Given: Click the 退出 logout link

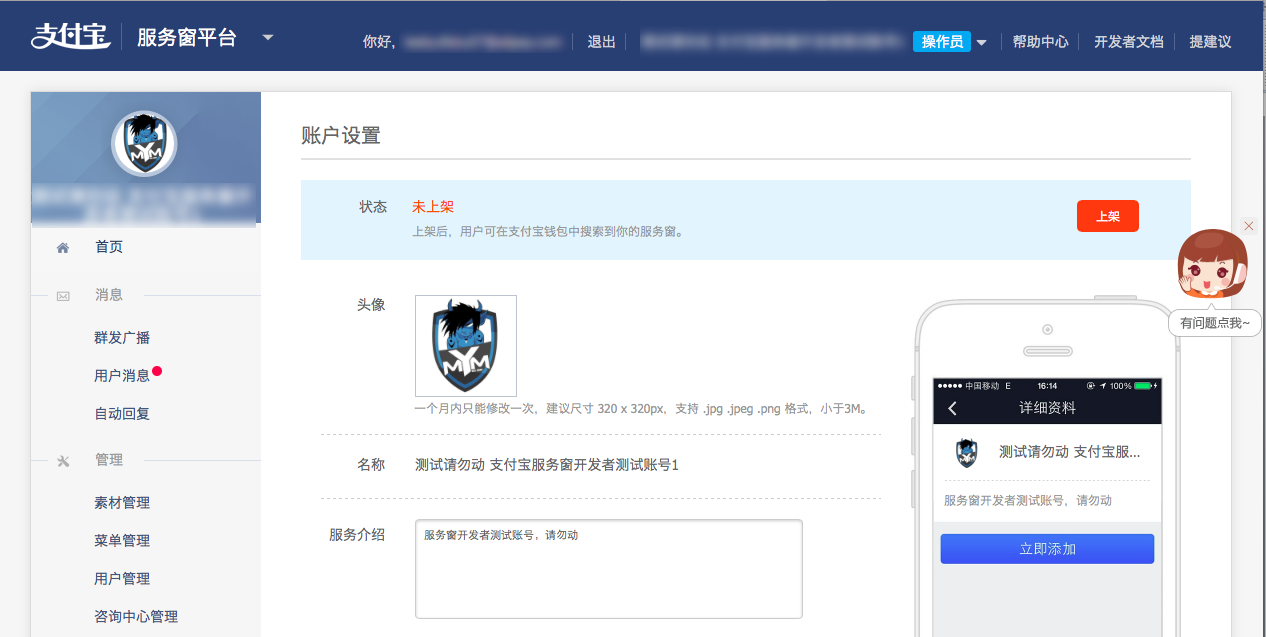Looking at the screenshot, I should tap(601, 42).
